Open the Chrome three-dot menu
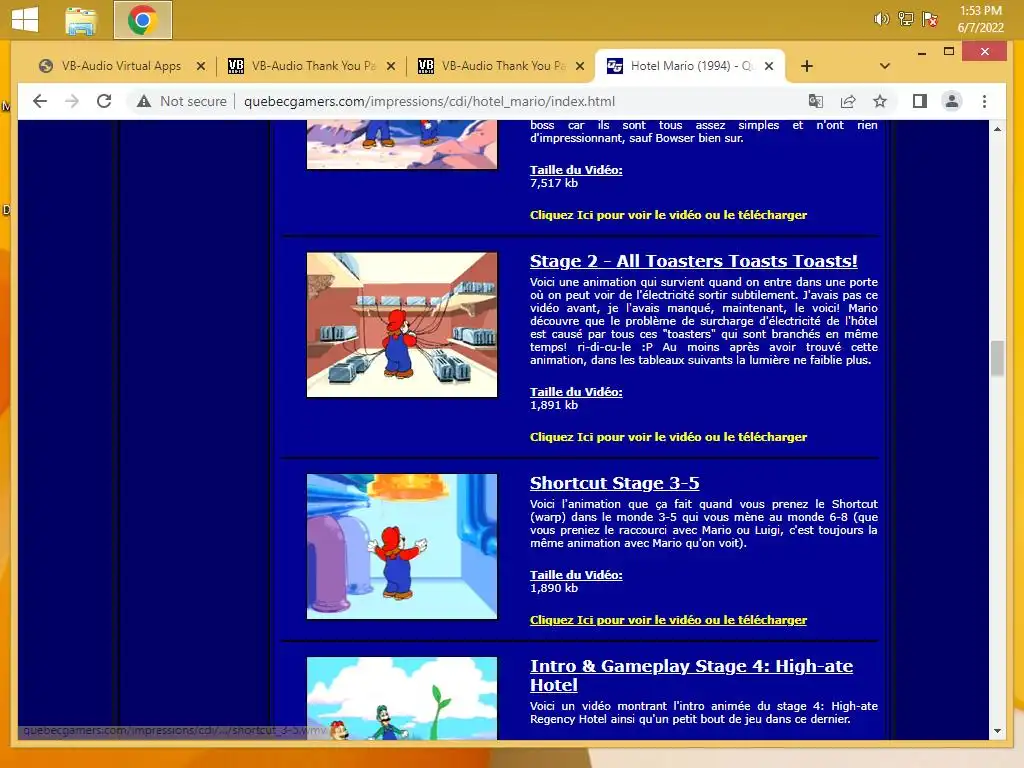 pyautogui.click(x=984, y=101)
